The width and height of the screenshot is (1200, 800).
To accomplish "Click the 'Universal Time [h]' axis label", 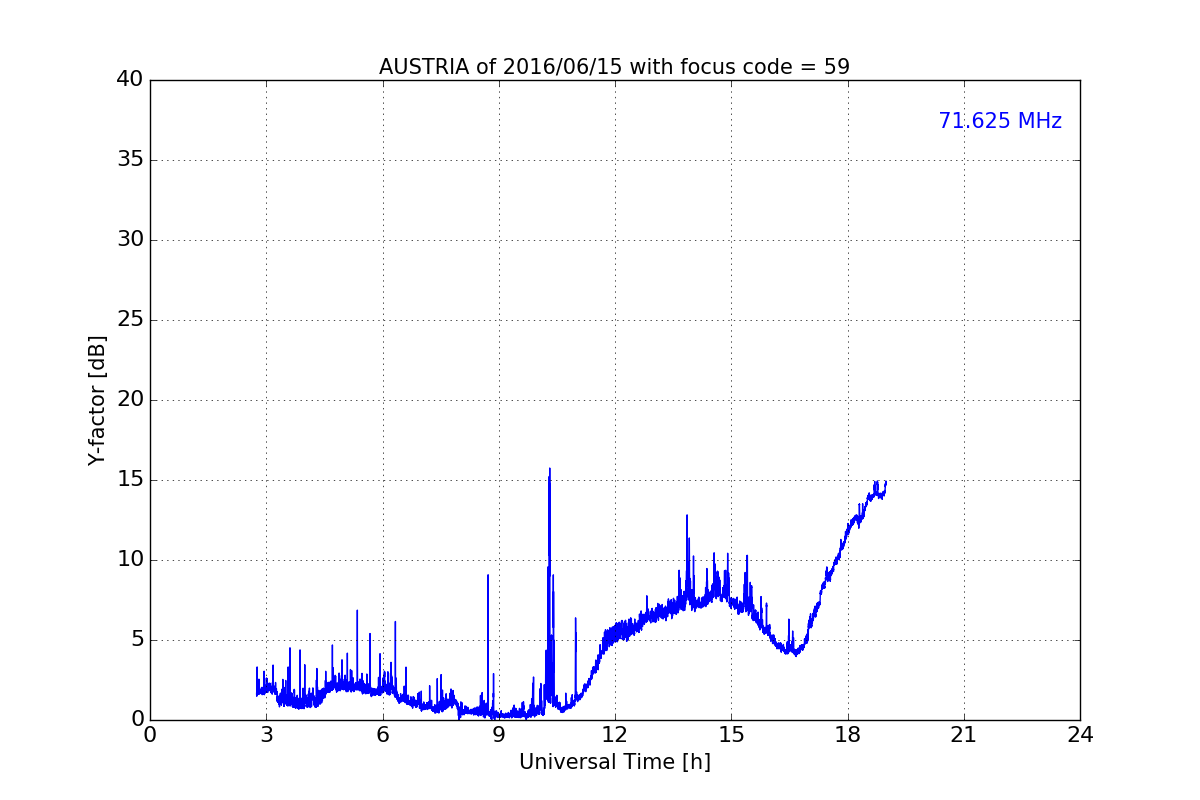I will click(614, 762).
